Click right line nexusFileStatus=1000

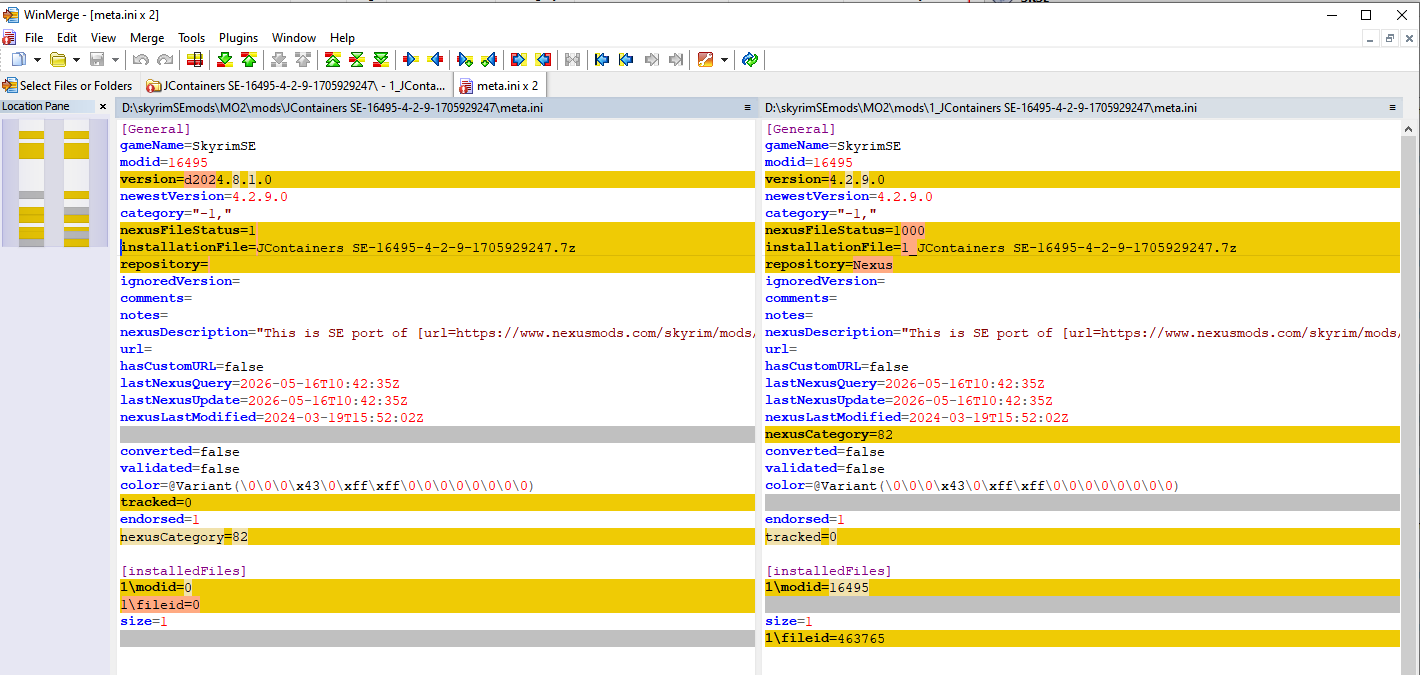(x=1082, y=230)
